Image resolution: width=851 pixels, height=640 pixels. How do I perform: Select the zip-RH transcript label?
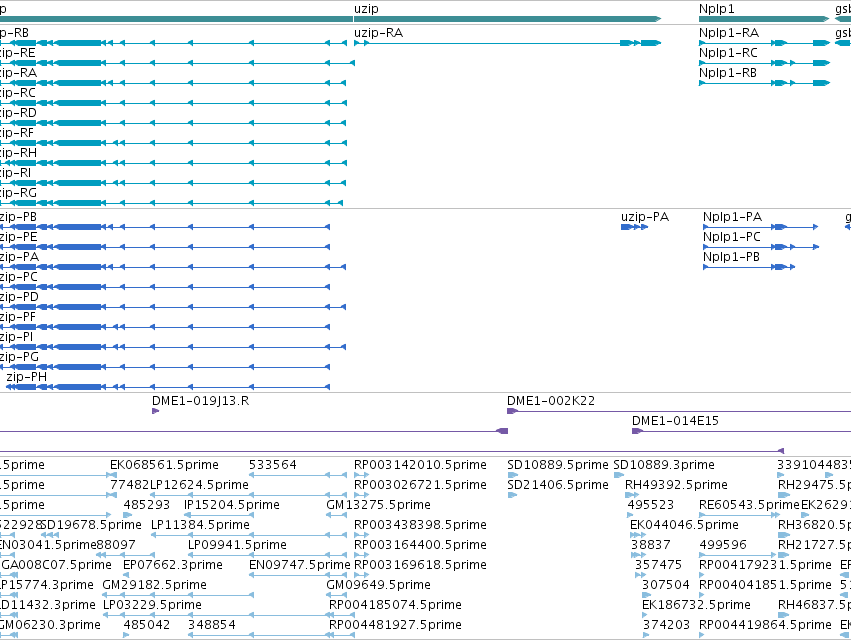[x=18, y=153]
